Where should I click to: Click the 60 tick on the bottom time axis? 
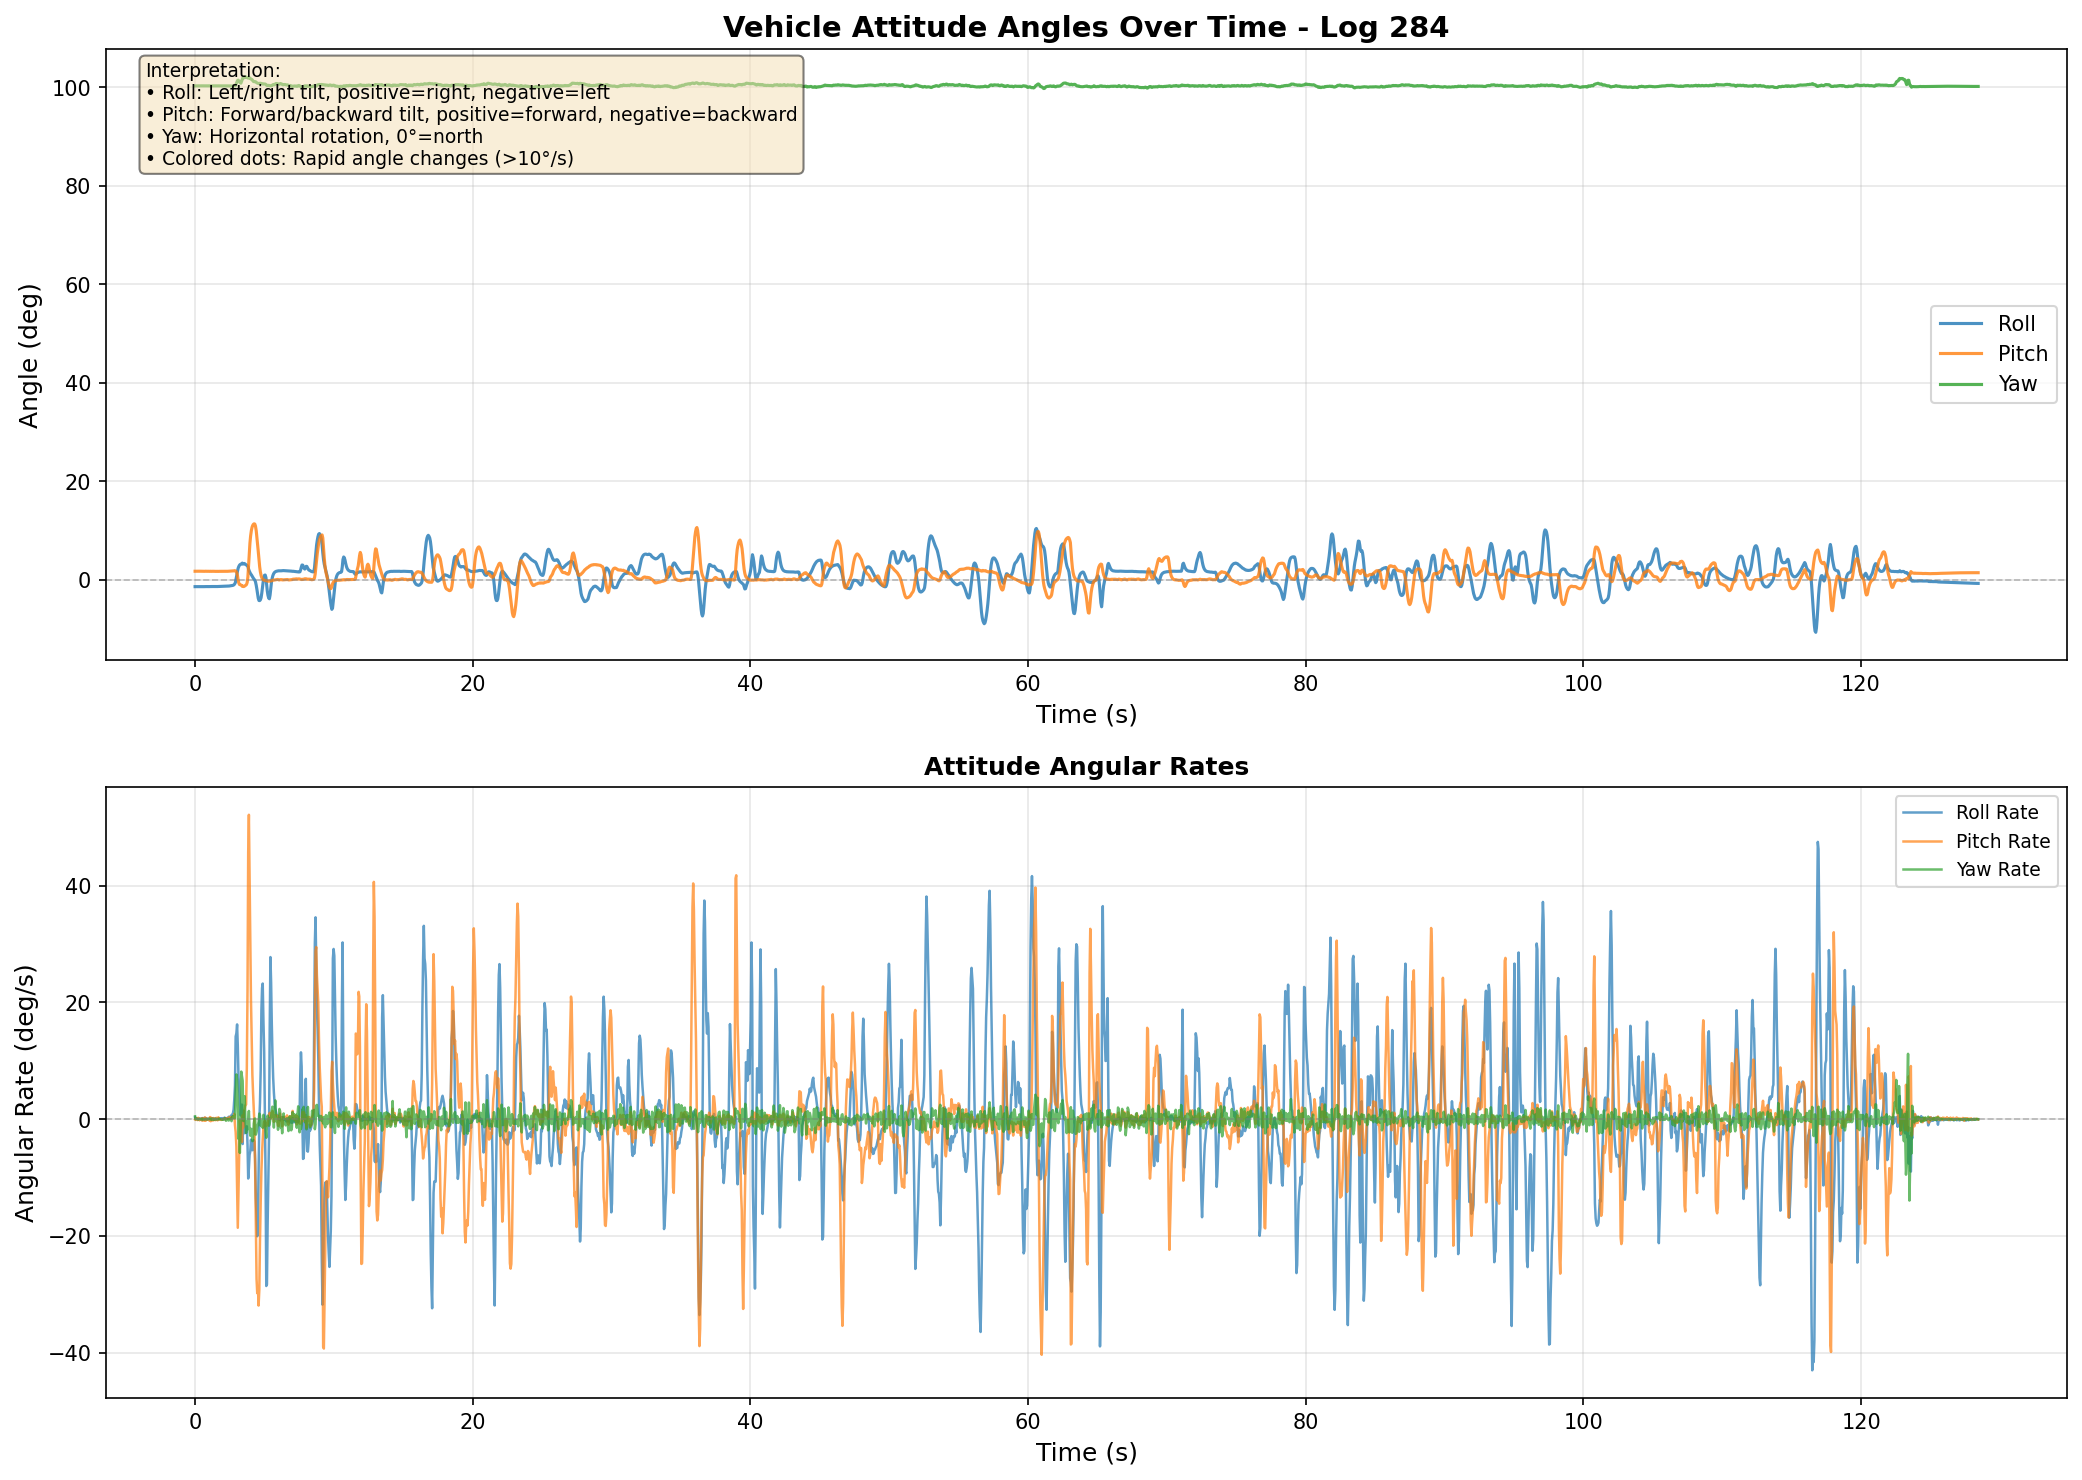tap(1027, 1422)
